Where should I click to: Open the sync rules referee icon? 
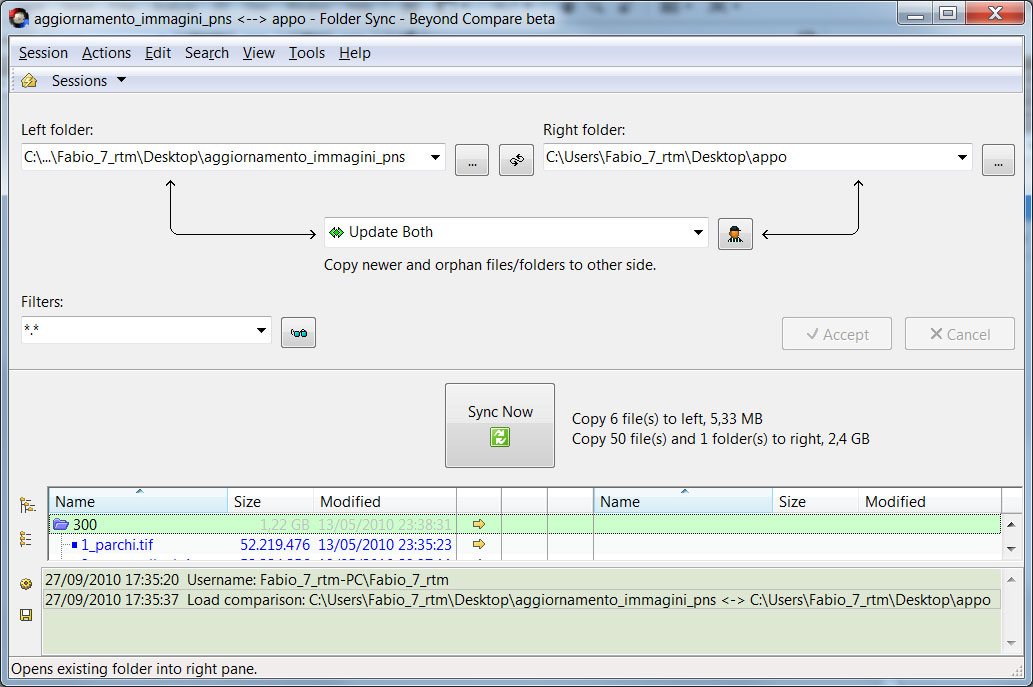(x=735, y=234)
